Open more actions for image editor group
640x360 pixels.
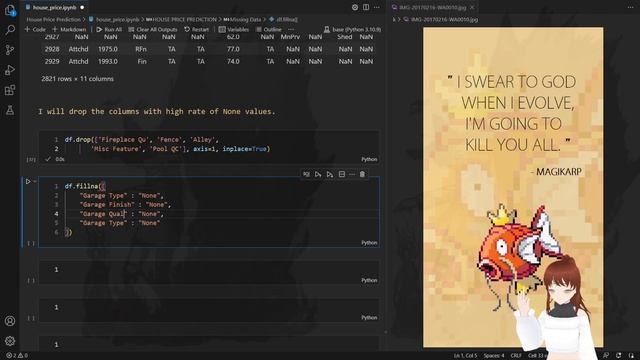630,7
